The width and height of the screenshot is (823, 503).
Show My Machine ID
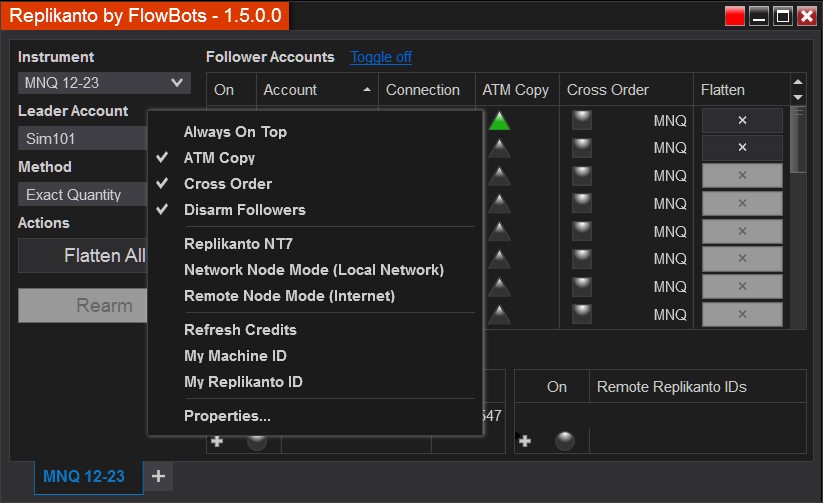click(235, 356)
